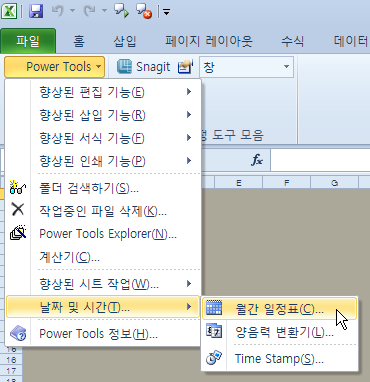Open Power Tools Explorer(N)... menu item
This screenshot has height=382, width=370.
(x=103, y=234)
